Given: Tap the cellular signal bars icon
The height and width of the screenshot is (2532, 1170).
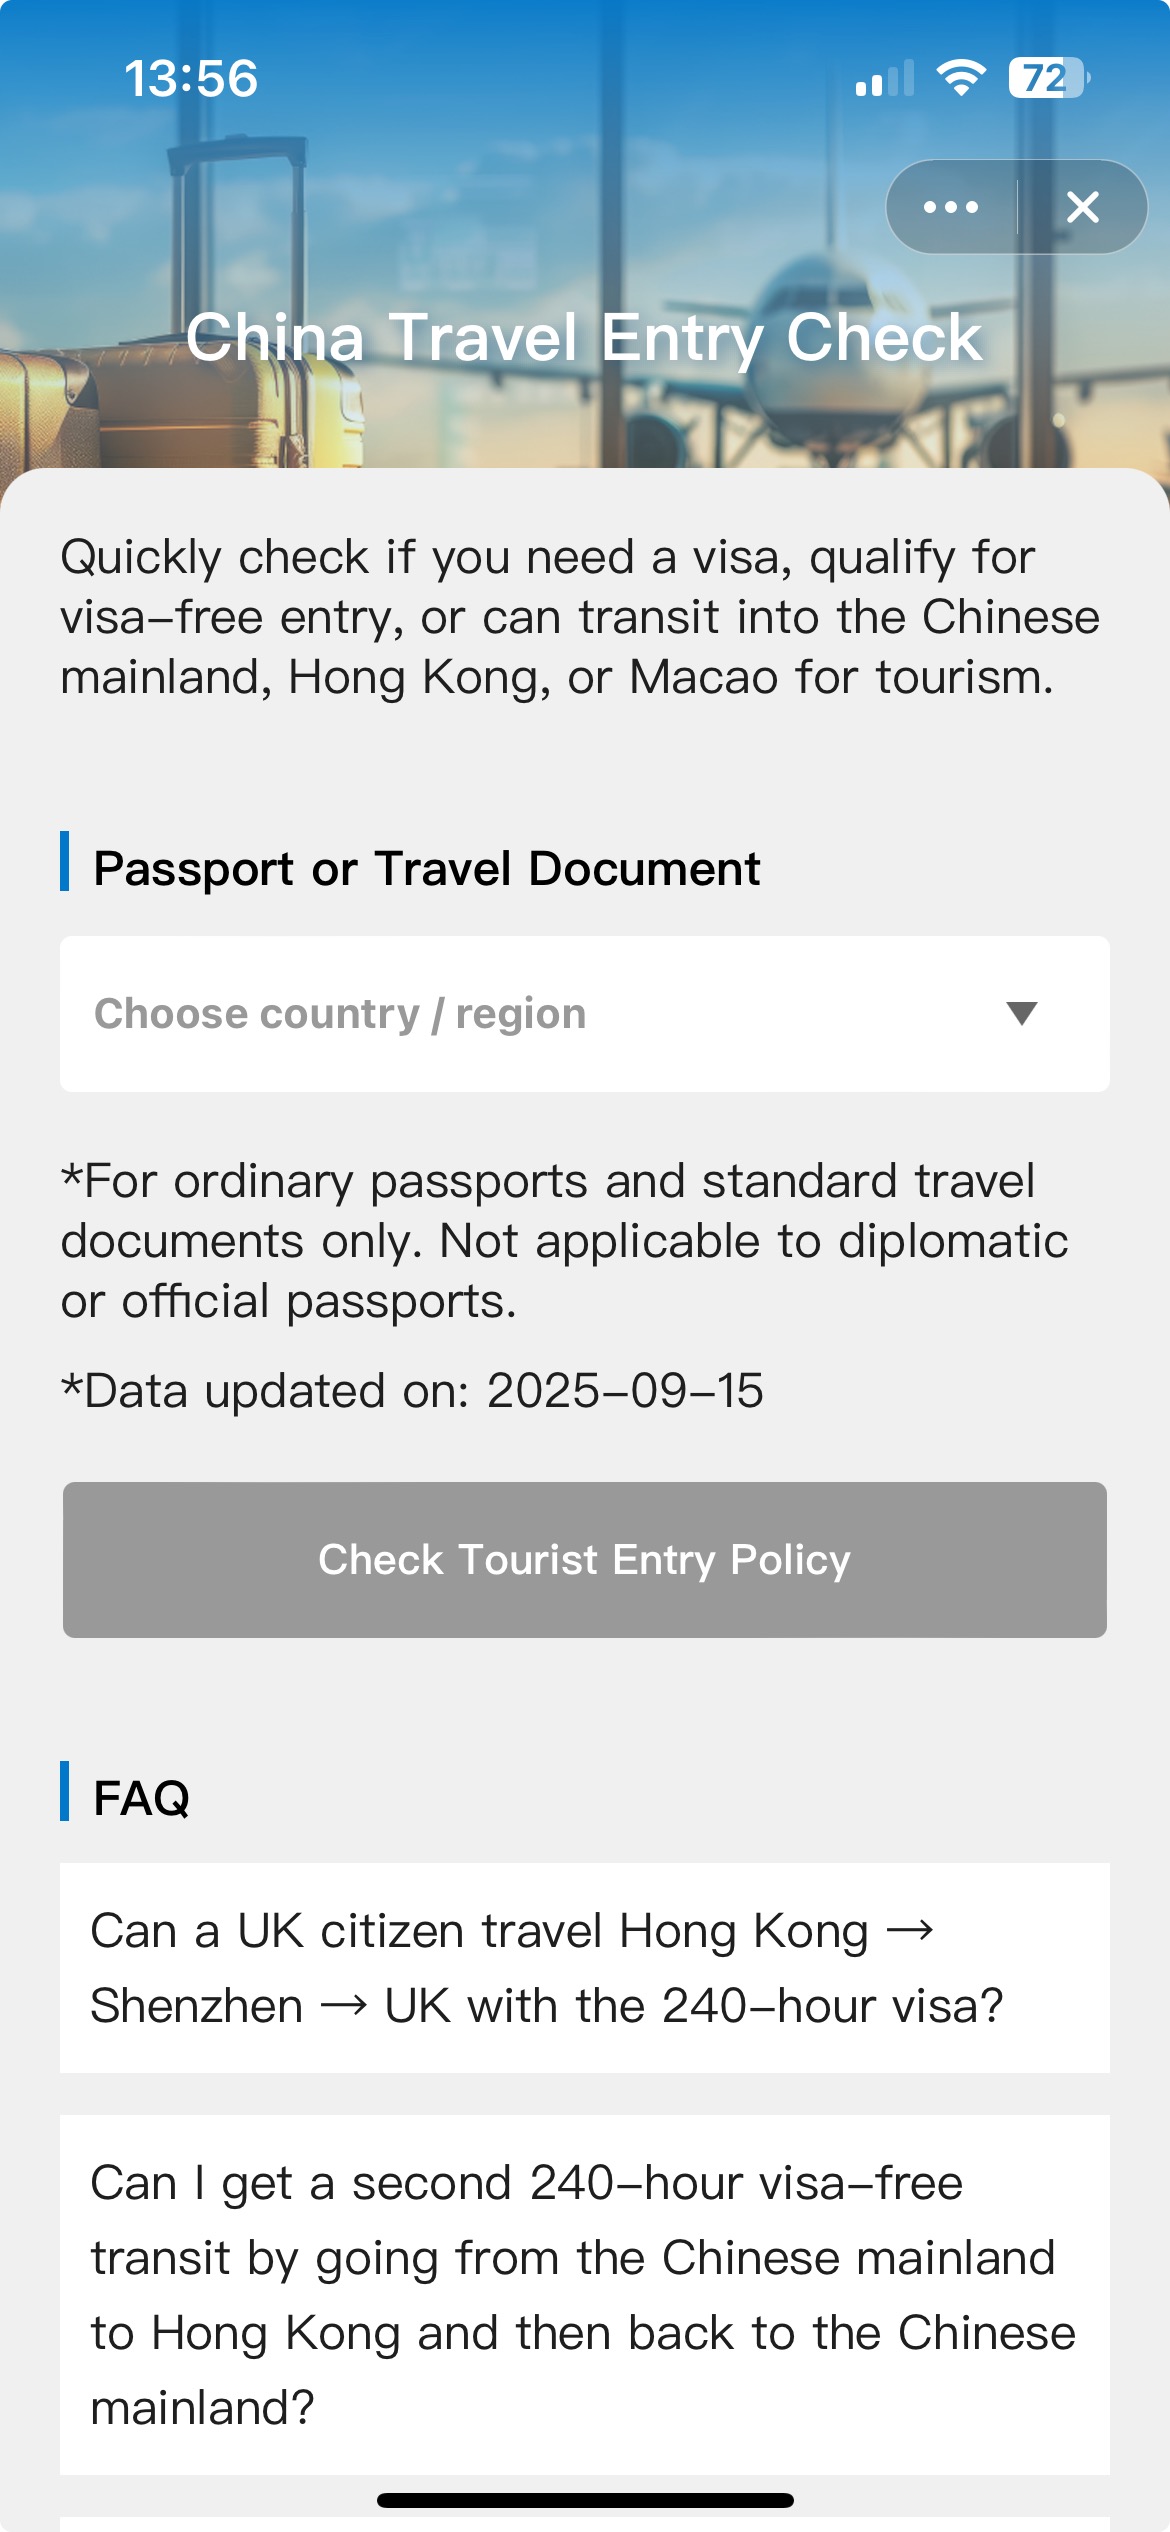Looking at the screenshot, I should 885,79.
